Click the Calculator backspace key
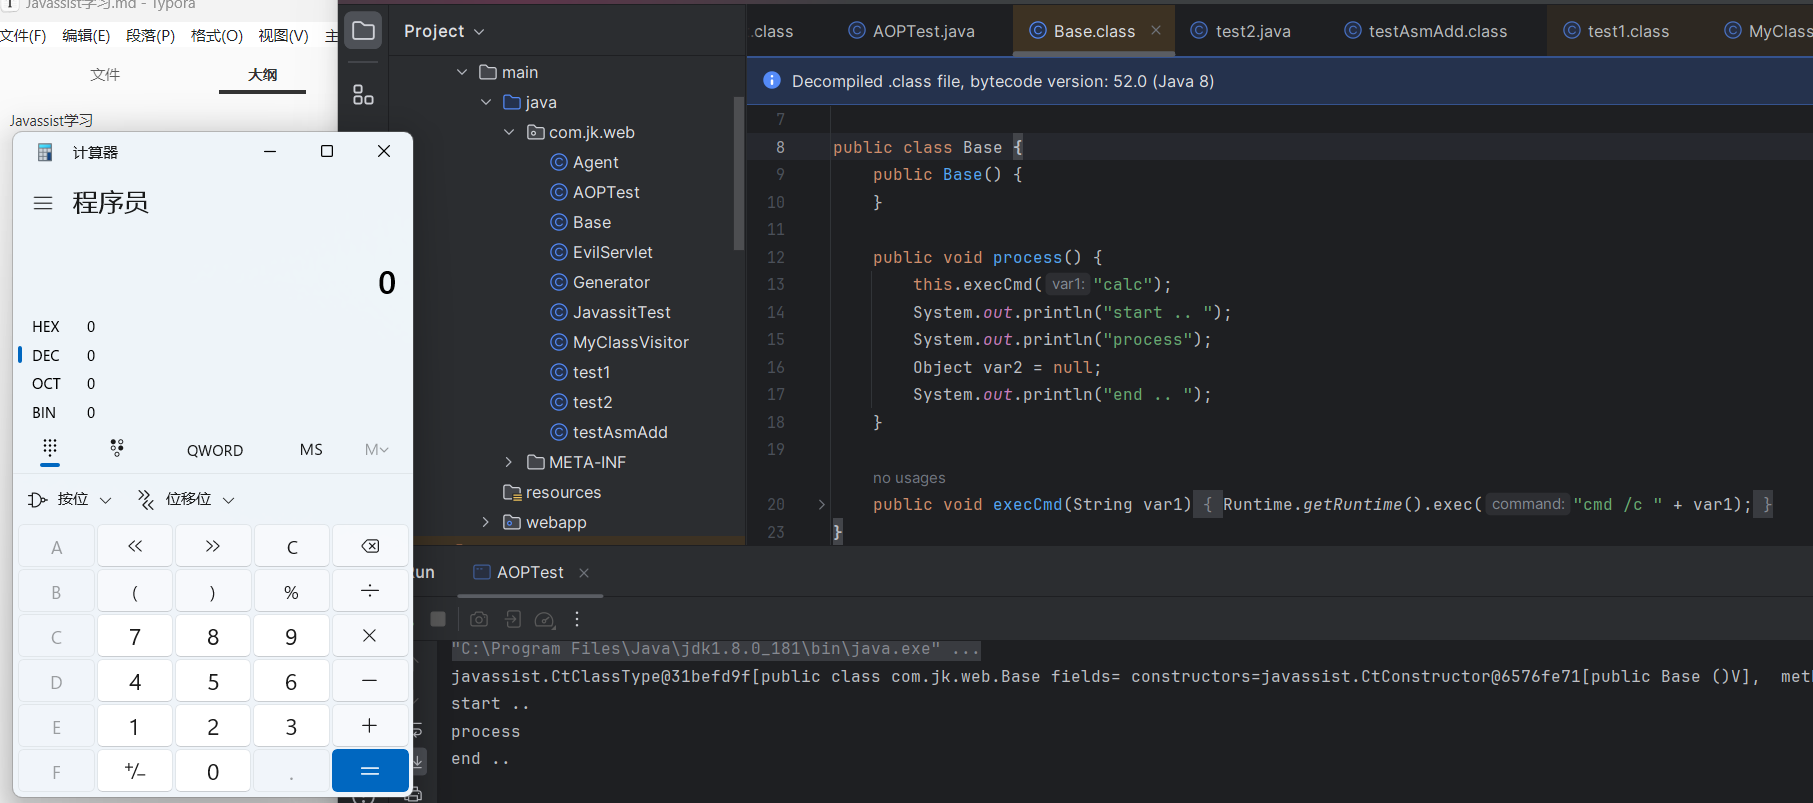The height and width of the screenshot is (803, 1813). (x=370, y=546)
